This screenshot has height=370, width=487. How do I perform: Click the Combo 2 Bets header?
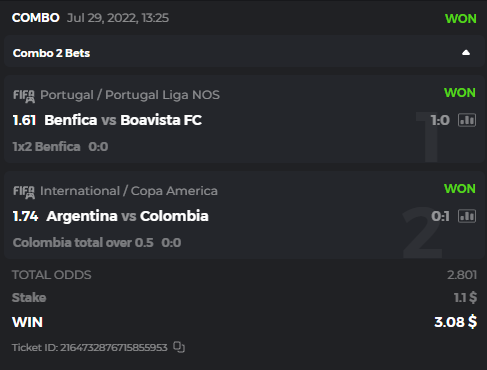click(x=51, y=53)
